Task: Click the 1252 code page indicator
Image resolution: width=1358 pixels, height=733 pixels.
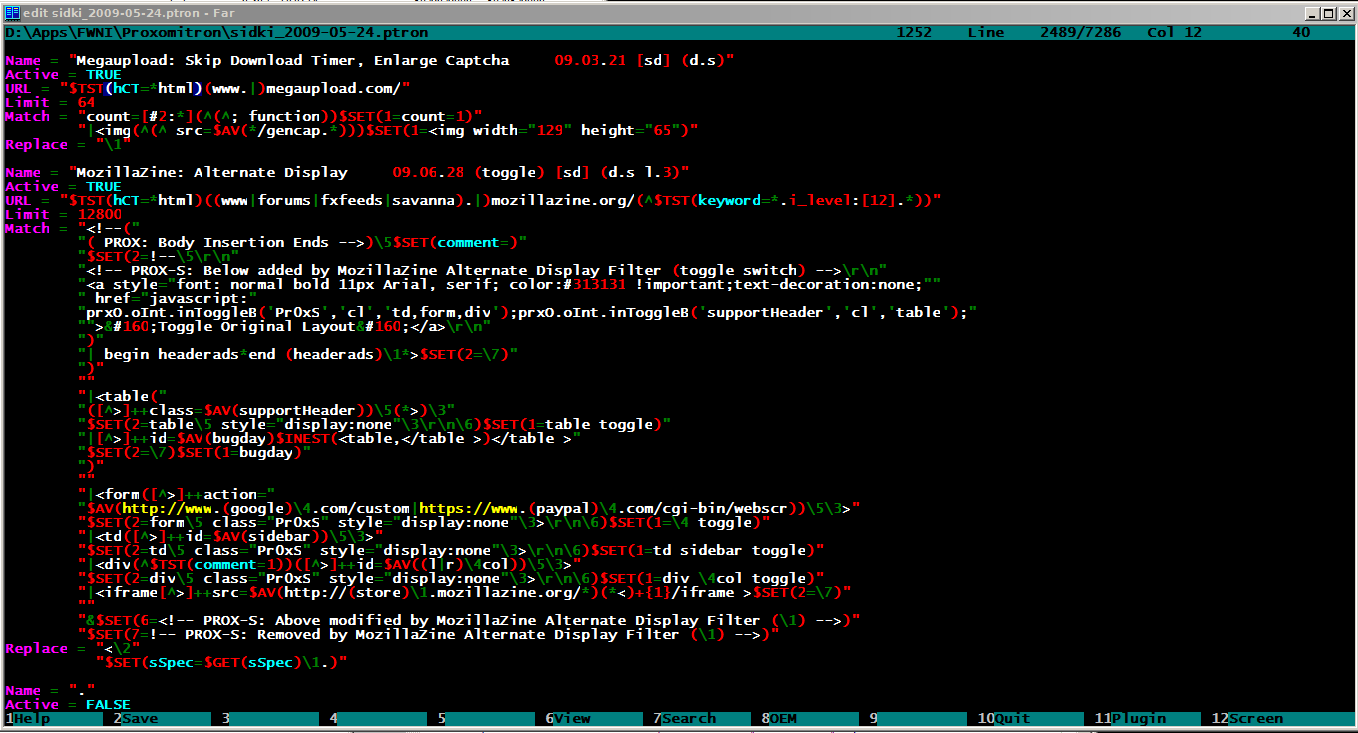Action: [913, 33]
